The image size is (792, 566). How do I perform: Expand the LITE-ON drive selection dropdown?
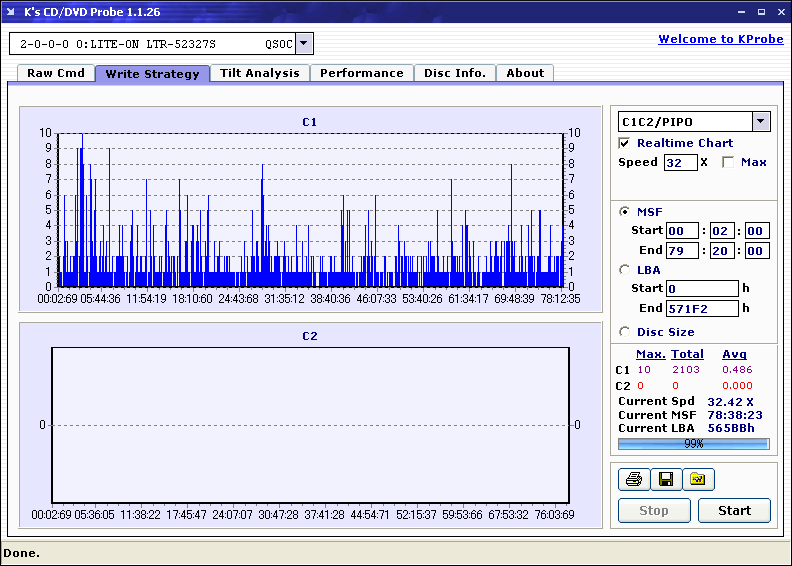coord(304,44)
